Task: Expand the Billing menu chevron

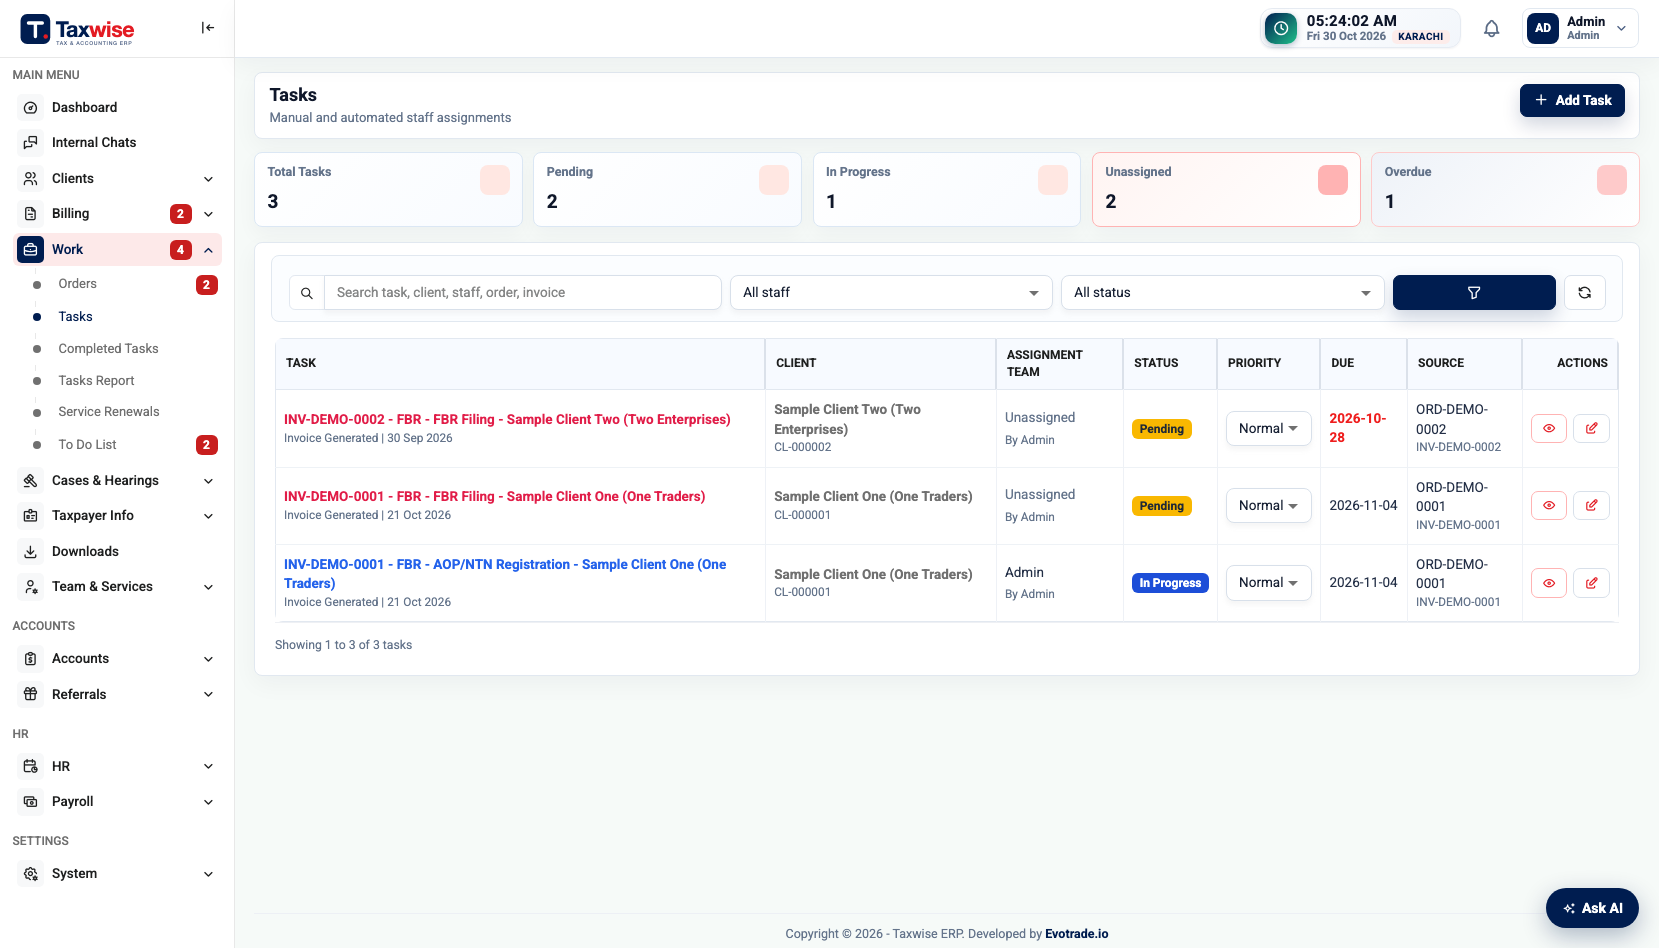Action: (208, 214)
